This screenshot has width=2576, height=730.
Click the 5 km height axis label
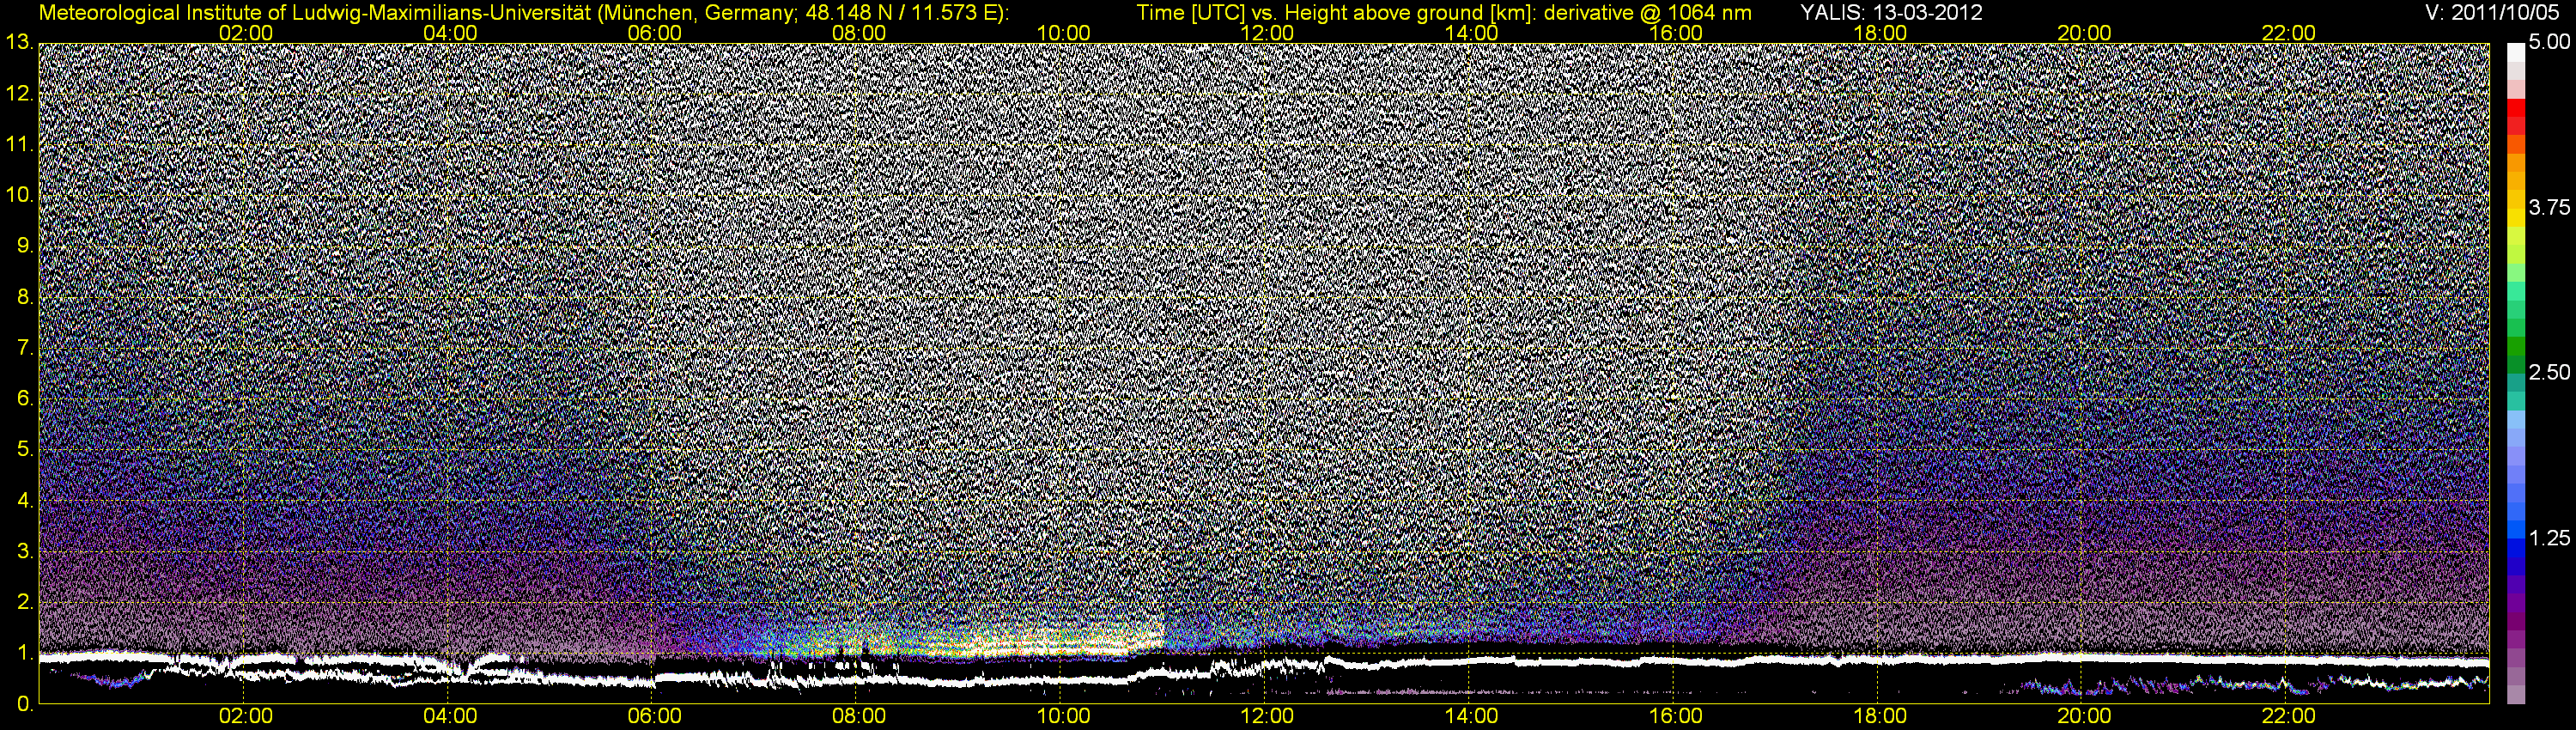coord(25,450)
